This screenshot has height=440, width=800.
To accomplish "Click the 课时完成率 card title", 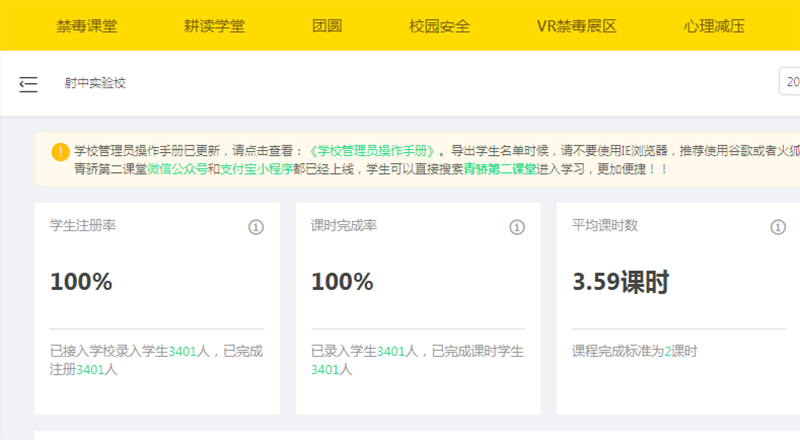I will 344,225.
